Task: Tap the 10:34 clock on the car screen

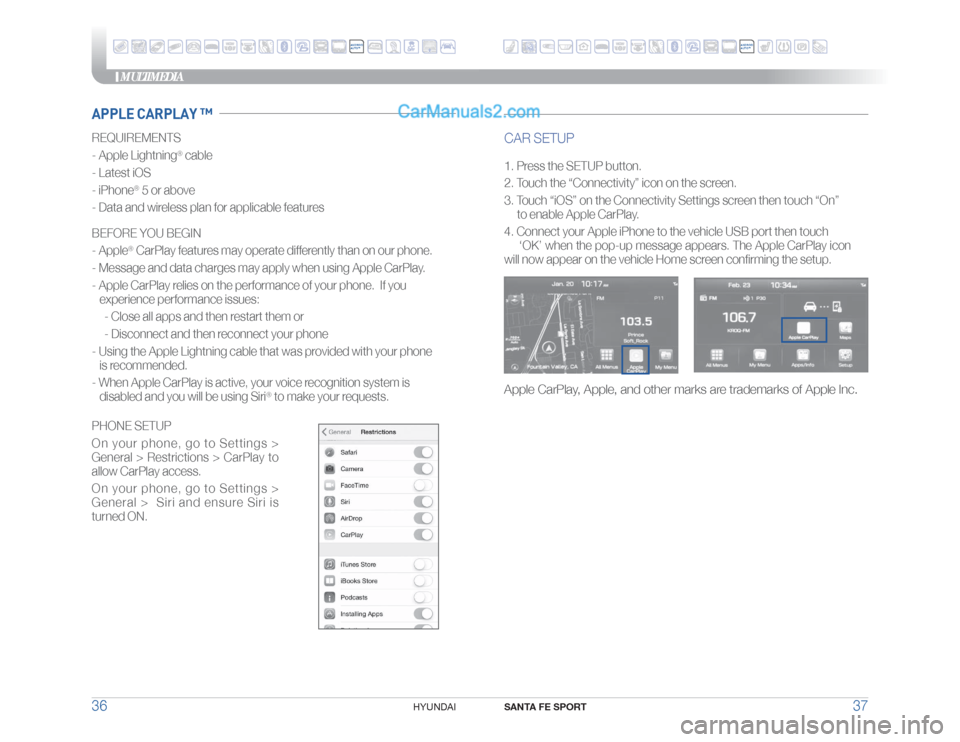Action: [784, 285]
